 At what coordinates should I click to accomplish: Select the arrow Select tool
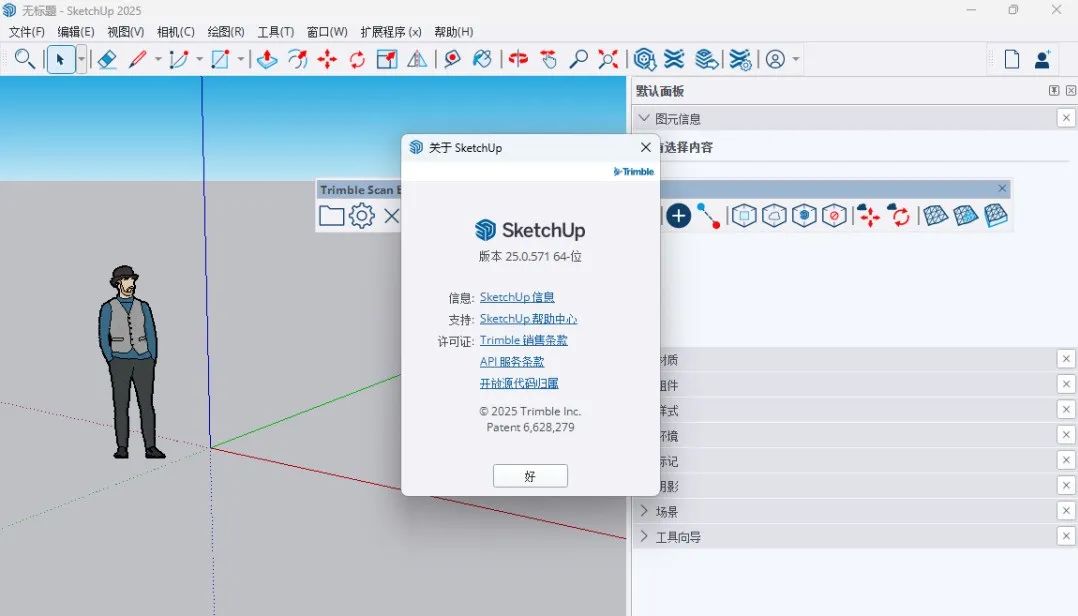coord(61,59)
